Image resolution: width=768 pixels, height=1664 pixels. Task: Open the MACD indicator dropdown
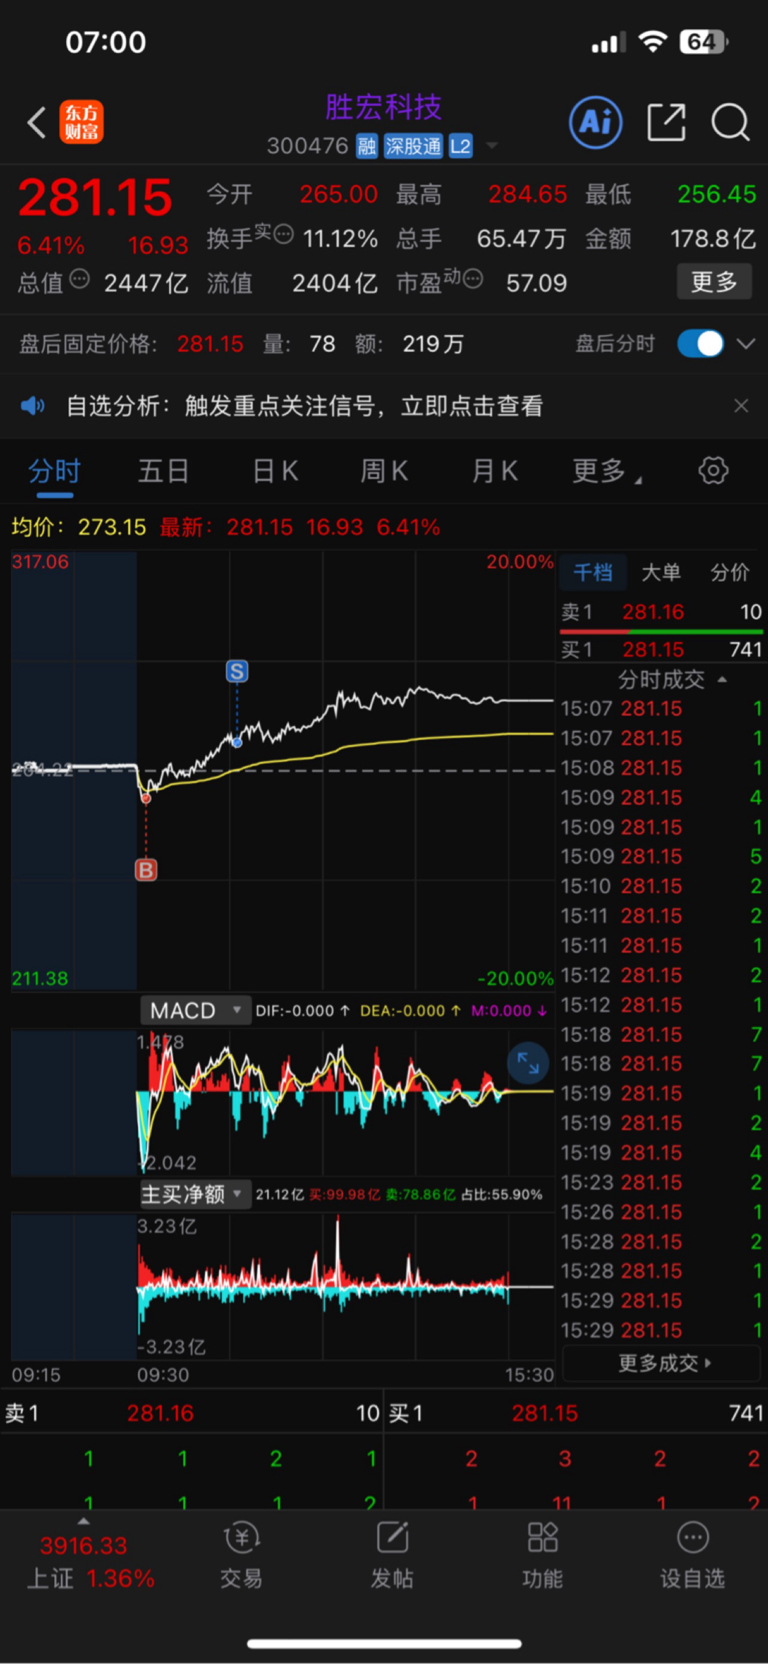click(x=194, y=1010)
